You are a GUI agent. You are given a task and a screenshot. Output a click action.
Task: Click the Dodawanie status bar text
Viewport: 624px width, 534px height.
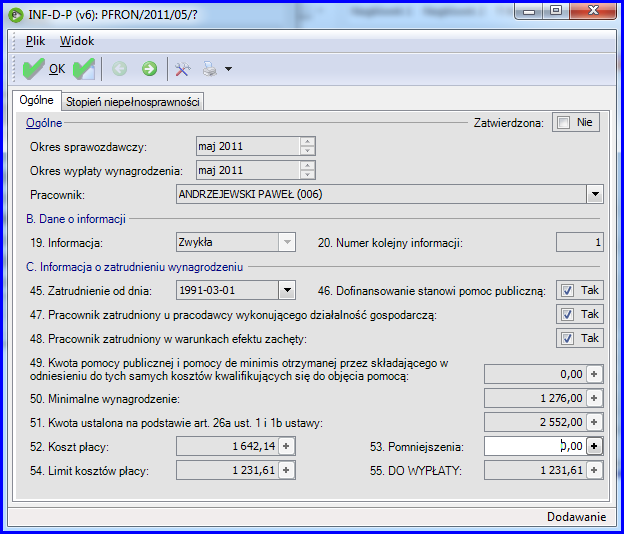(576, 517)
